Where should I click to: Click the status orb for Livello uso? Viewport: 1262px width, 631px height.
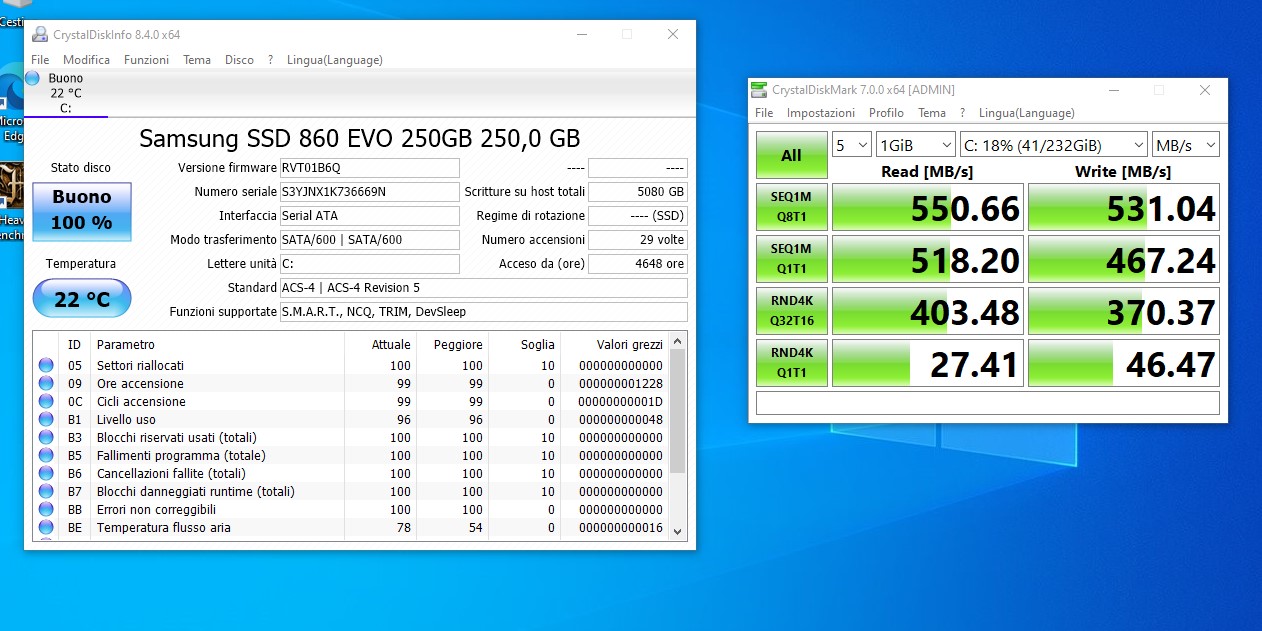pos(46,419)
